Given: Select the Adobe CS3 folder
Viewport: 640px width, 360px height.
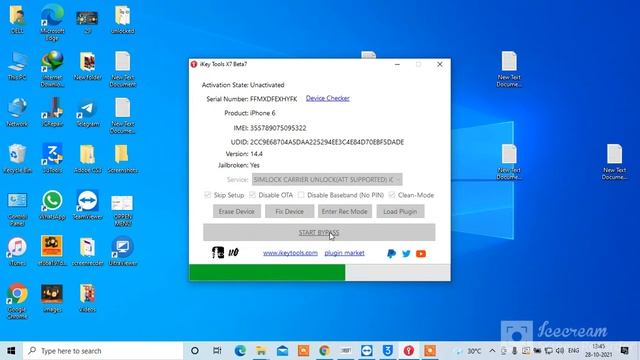Looking at the screenshot, I should pyautogui.click(x=87, y=158).
